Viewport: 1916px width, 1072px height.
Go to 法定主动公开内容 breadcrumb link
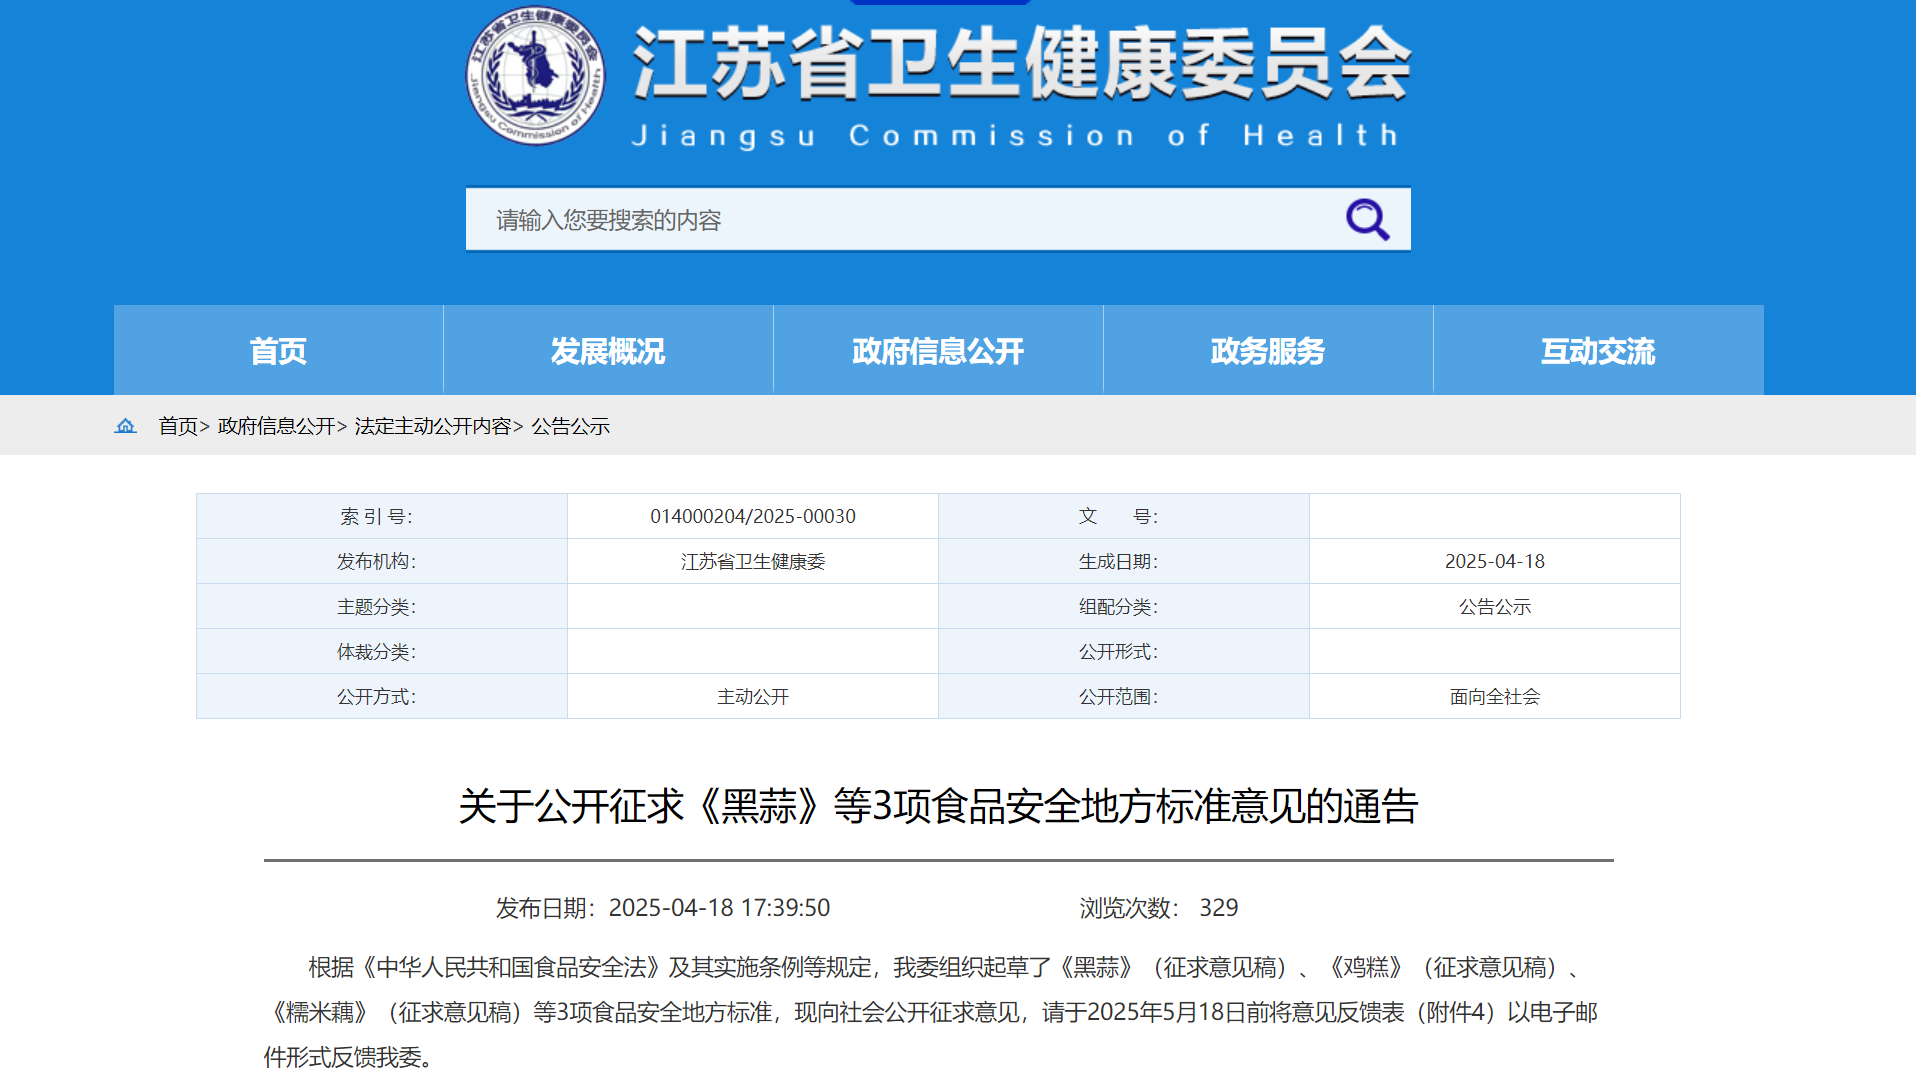432,426
